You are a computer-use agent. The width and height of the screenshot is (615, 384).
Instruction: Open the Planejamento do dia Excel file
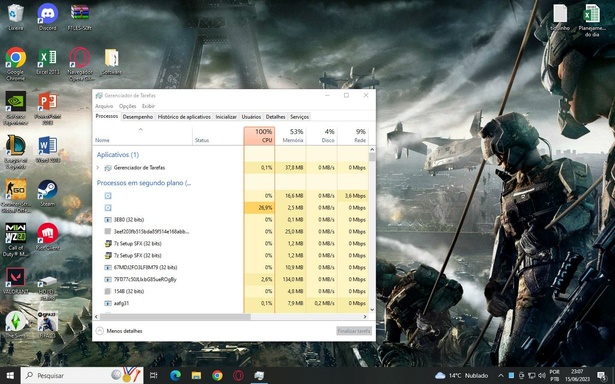point(591,20)
